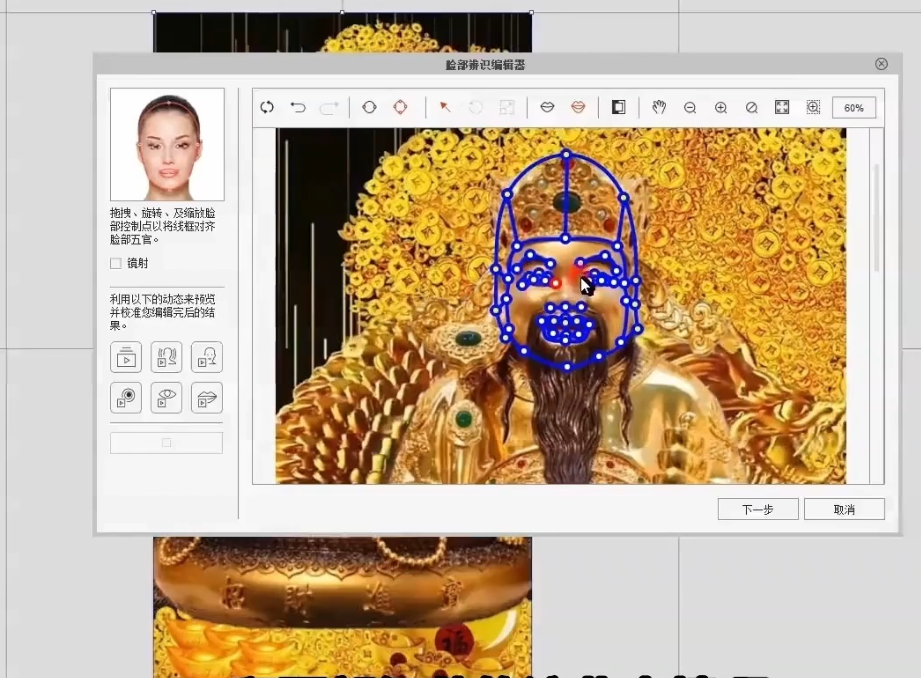This screenshot has width=921, height=678.
Task: Click the sample face reference thumbnail
Action: (167, 144)
